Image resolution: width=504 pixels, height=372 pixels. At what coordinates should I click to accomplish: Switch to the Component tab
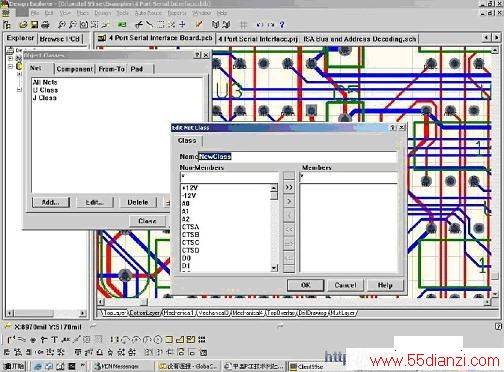tap(75, 69)
